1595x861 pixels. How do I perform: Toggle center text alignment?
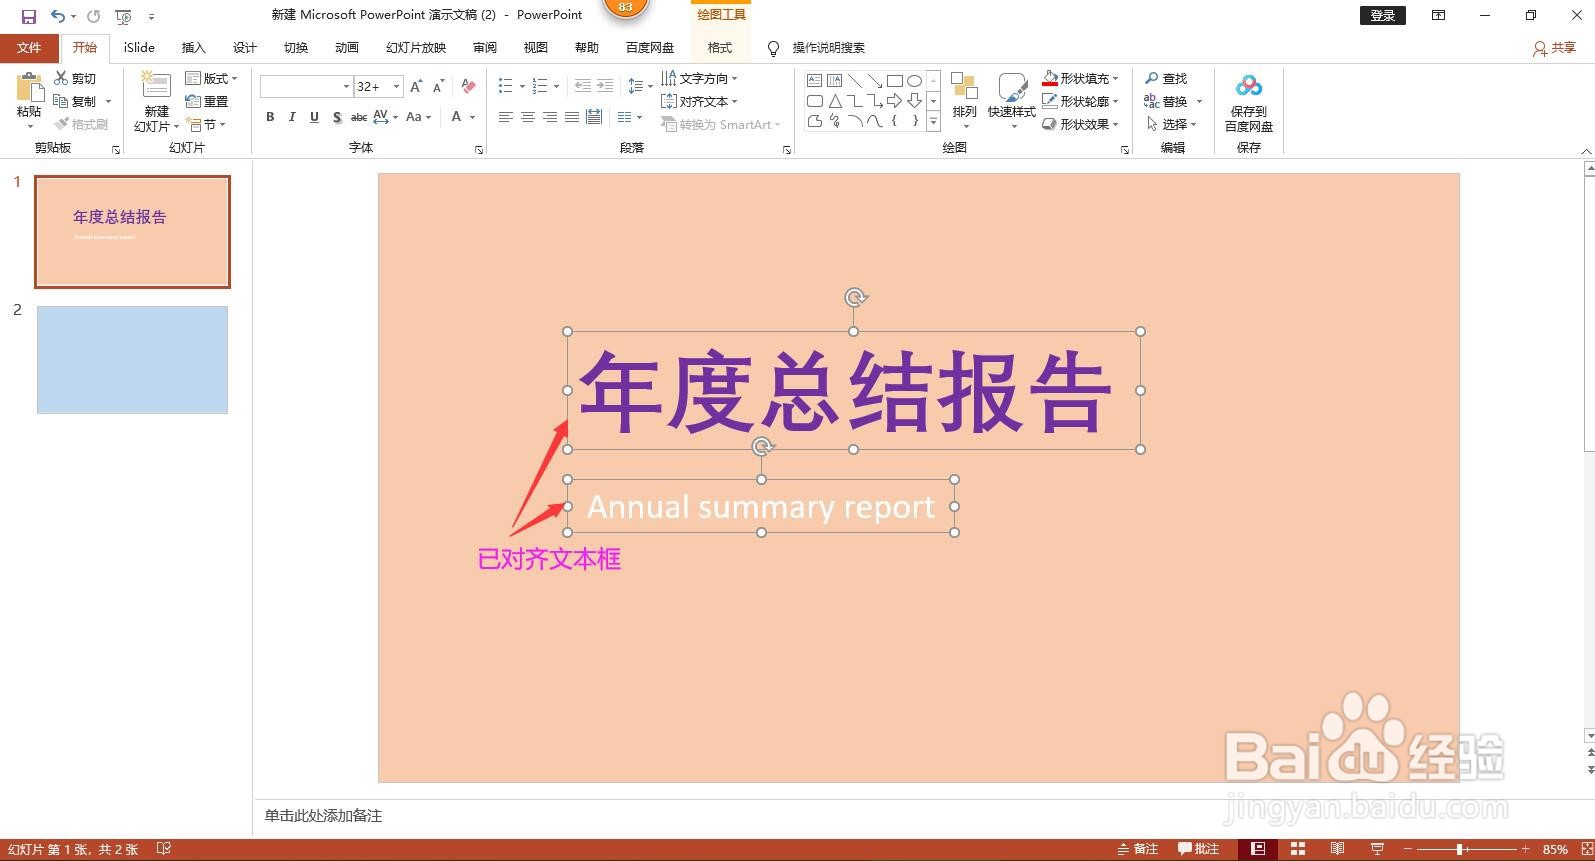pos(528,117)
